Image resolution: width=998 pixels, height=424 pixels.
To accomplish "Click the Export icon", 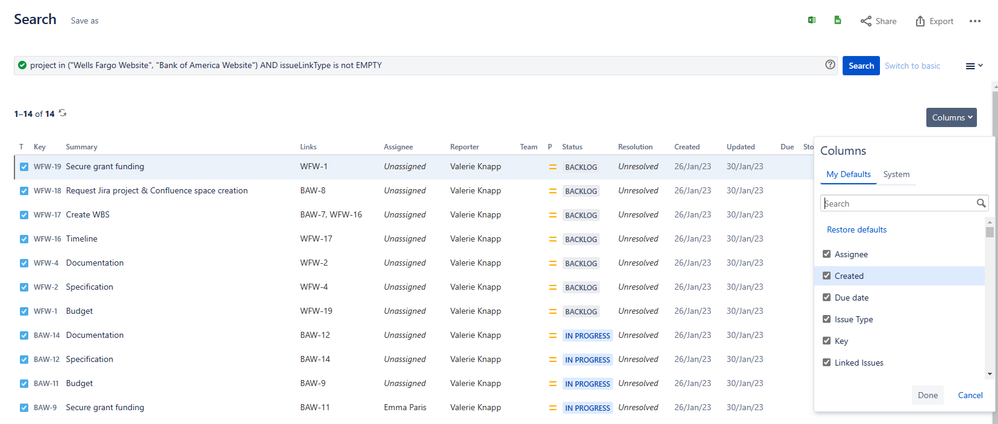I will click(920, 21).
